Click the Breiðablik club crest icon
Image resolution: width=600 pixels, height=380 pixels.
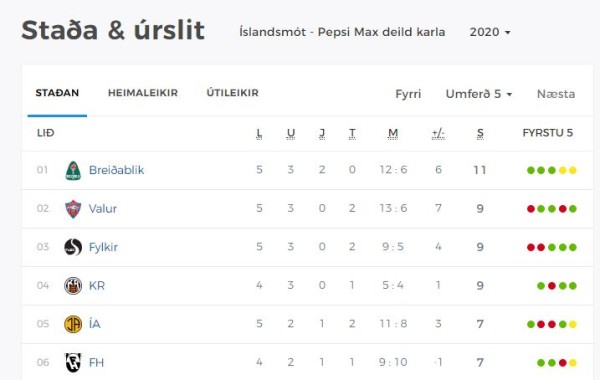(73, 170)
